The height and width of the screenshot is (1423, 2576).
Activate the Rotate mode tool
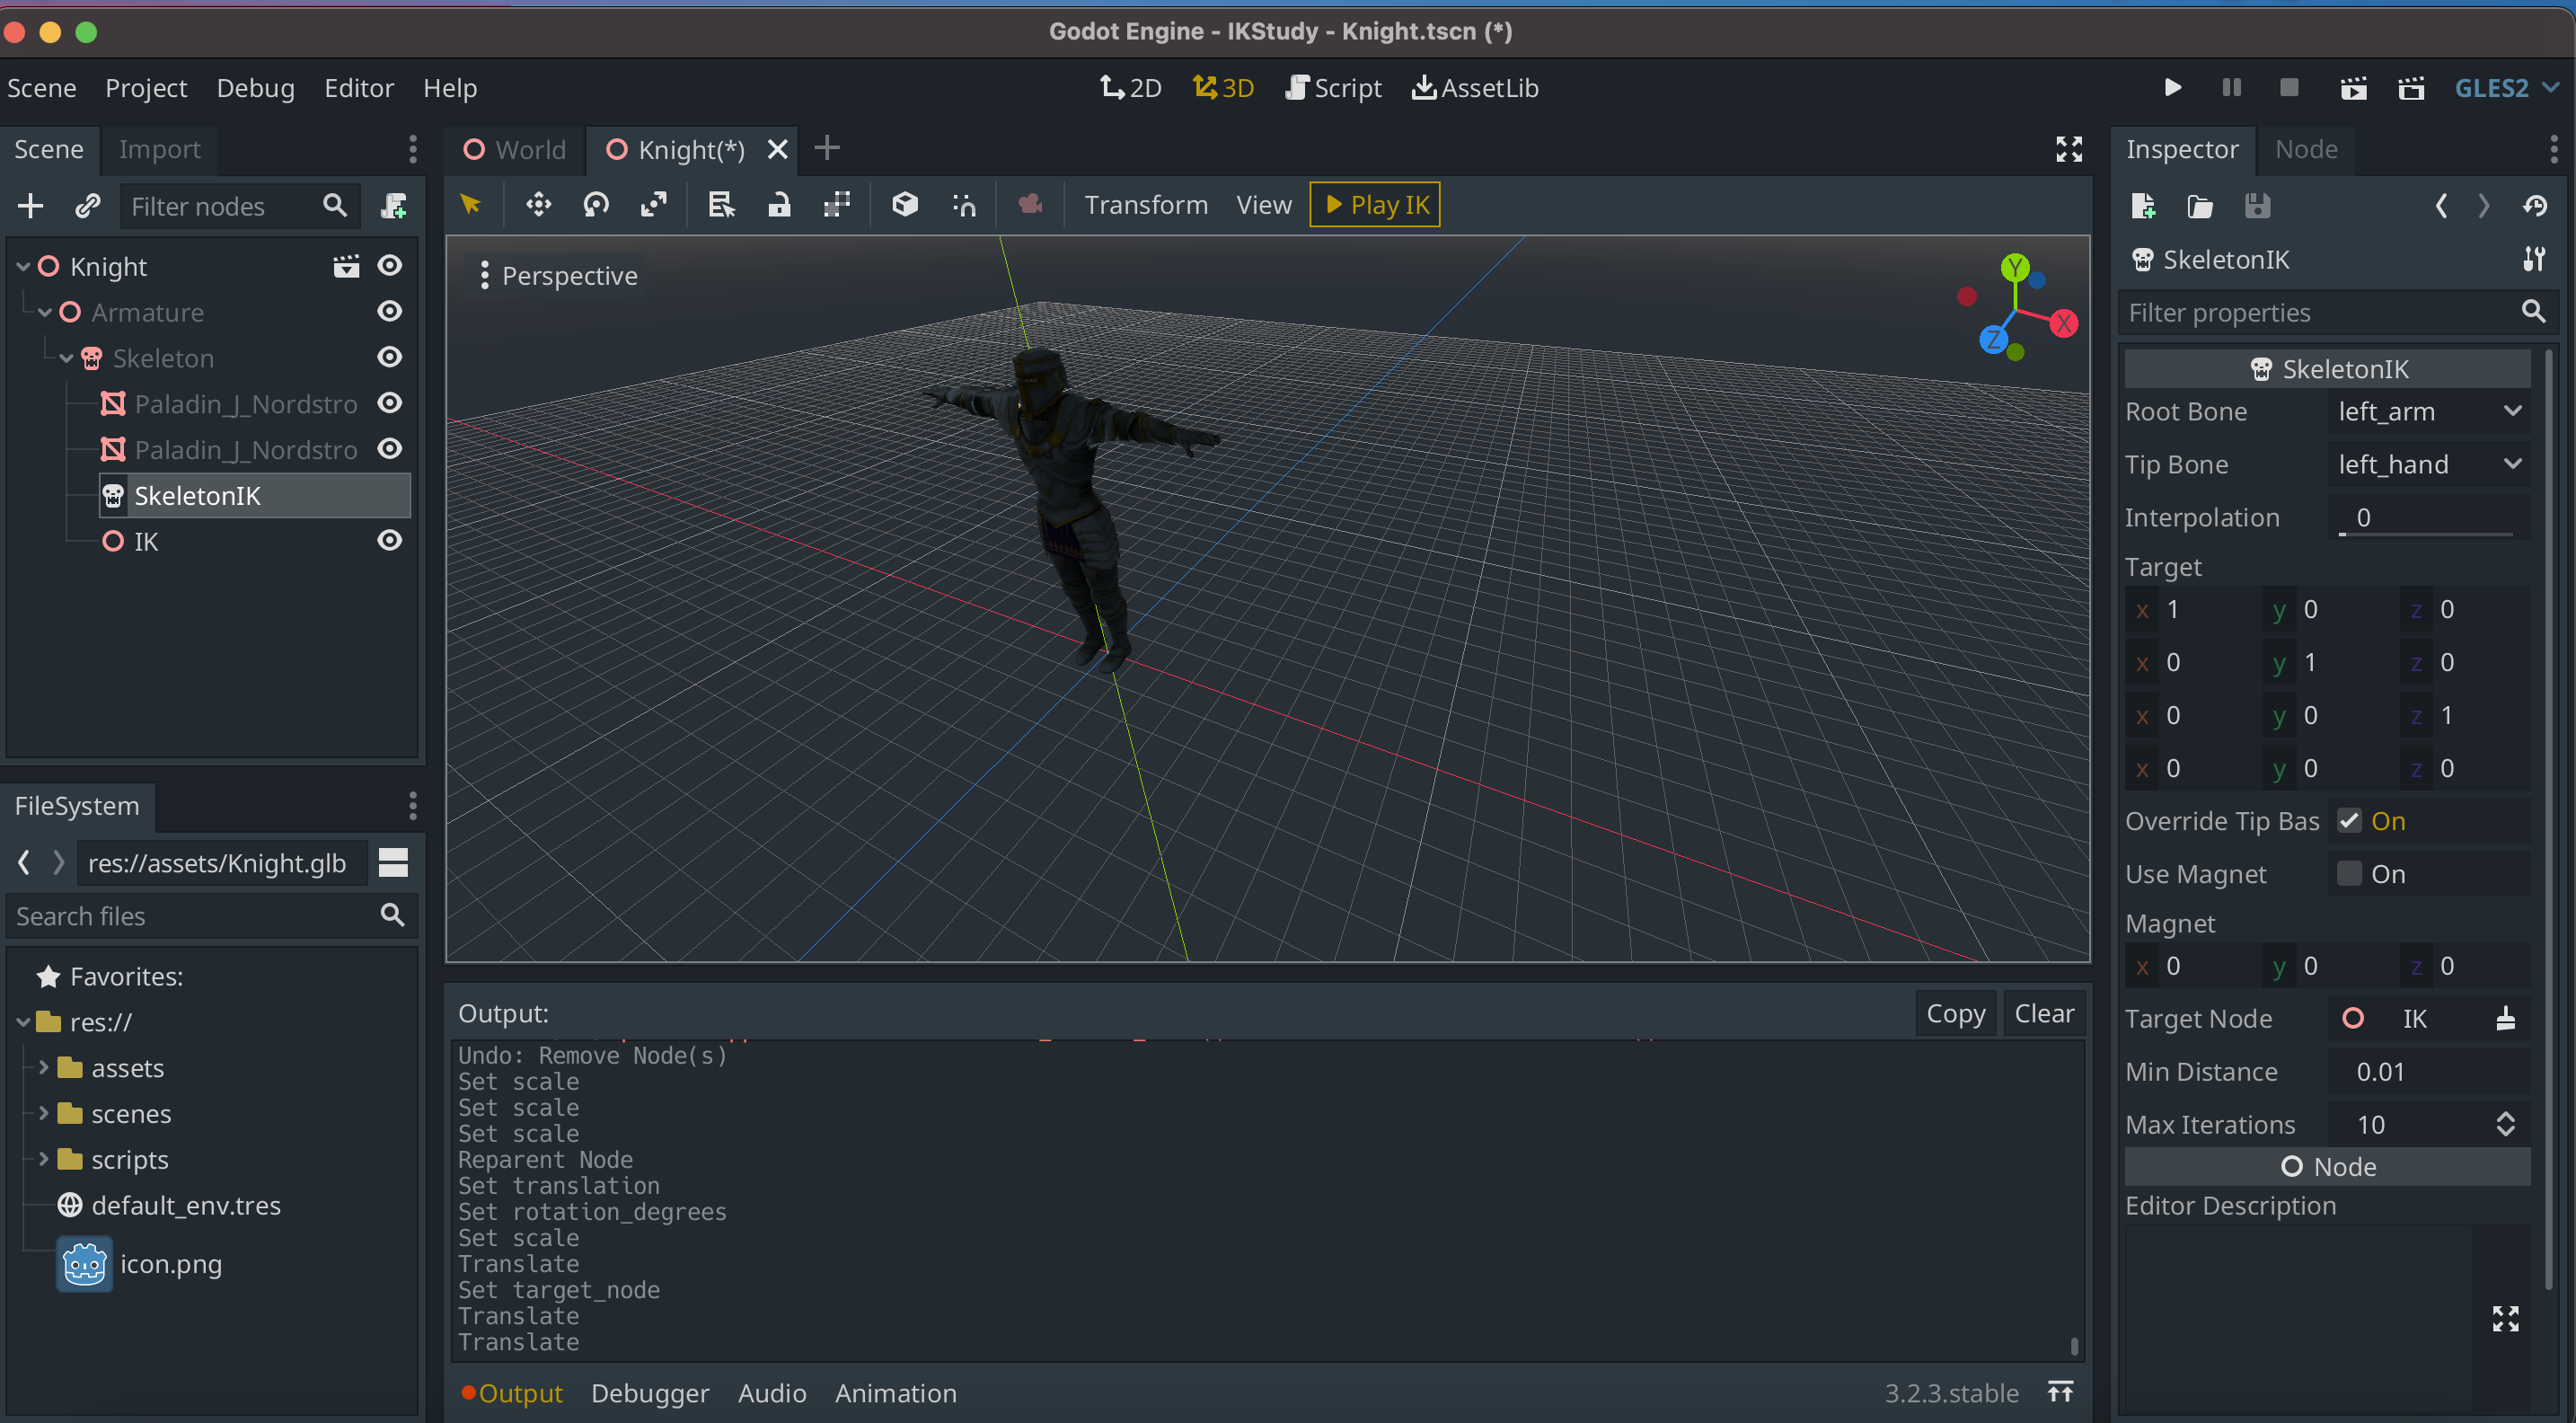[x=597, y=204]
